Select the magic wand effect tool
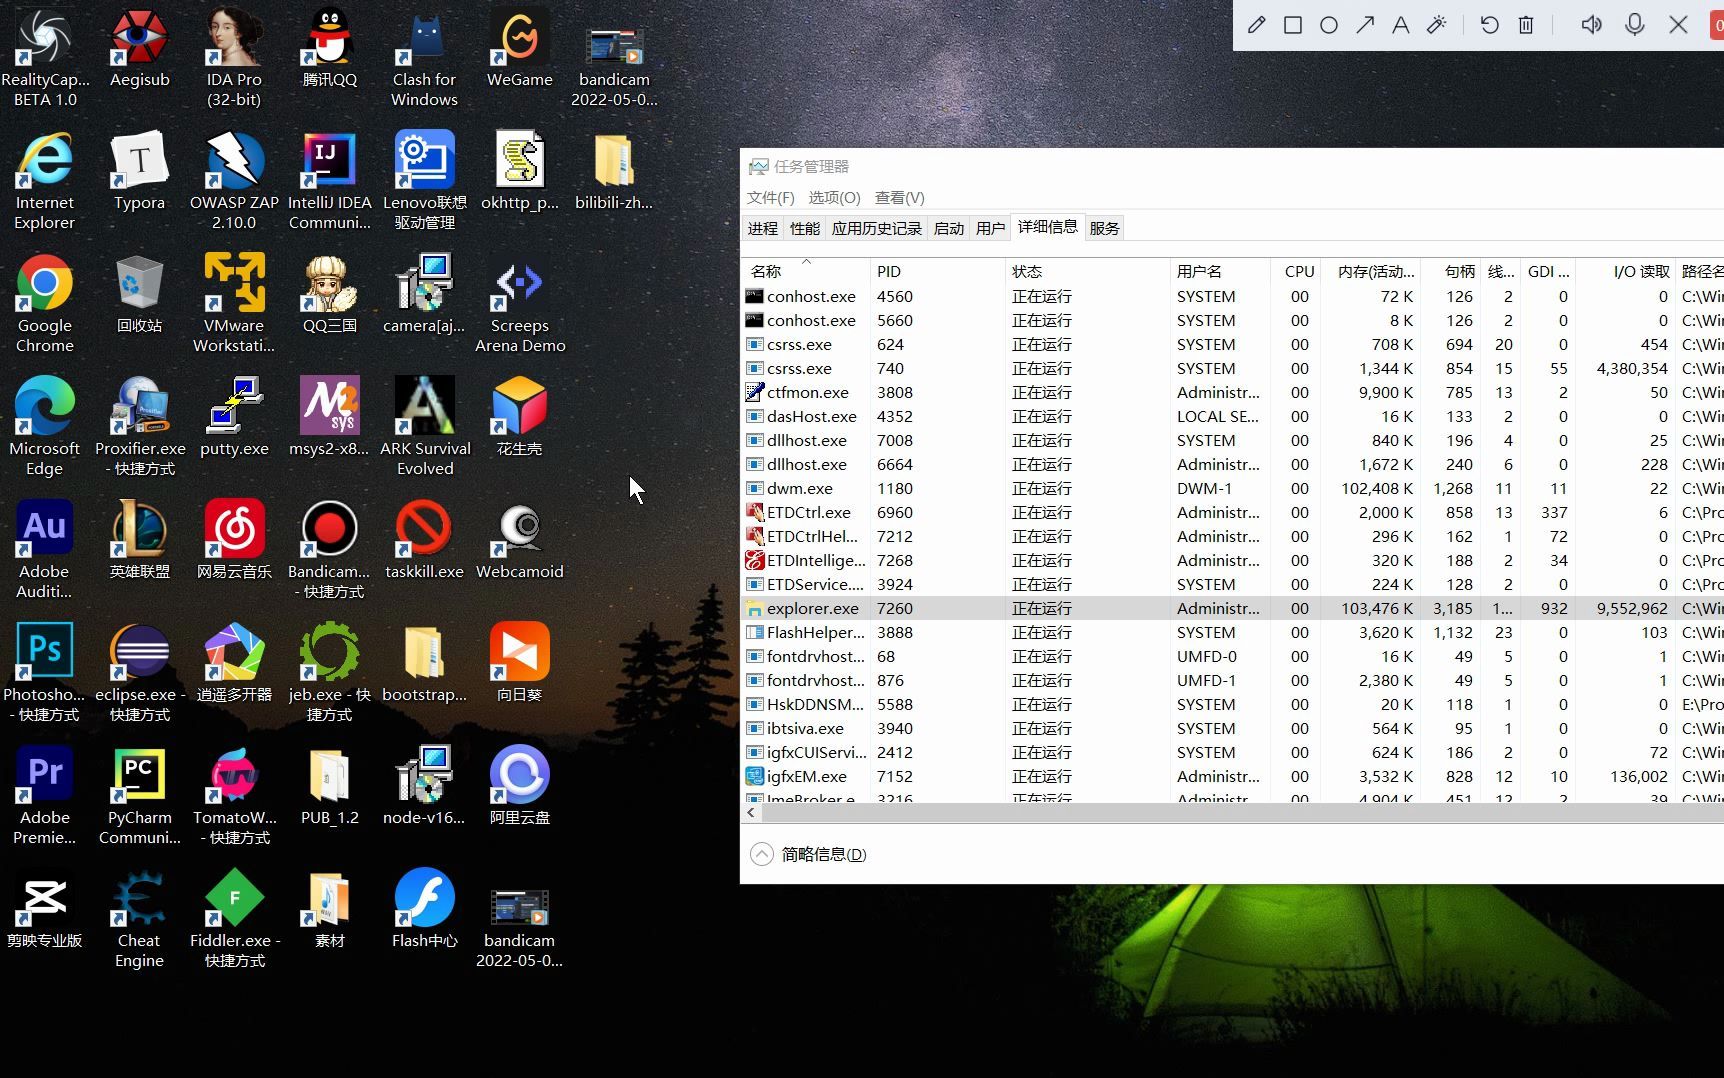 1437,25
